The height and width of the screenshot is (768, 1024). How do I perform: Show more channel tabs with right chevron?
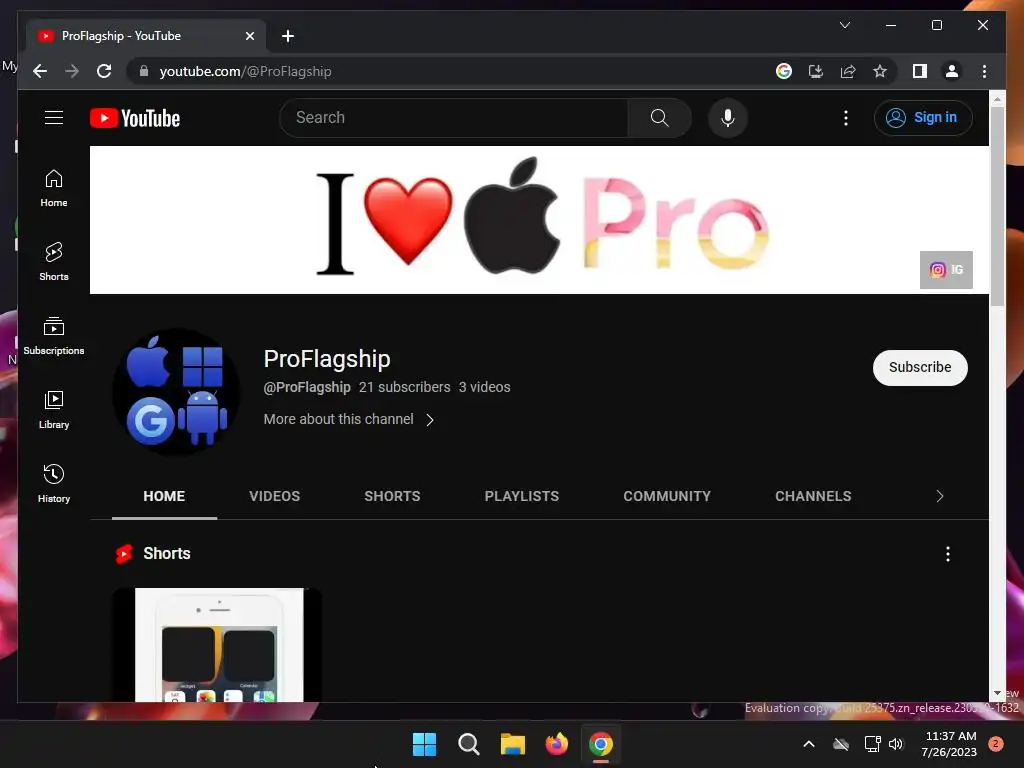[x=939, y=496]
